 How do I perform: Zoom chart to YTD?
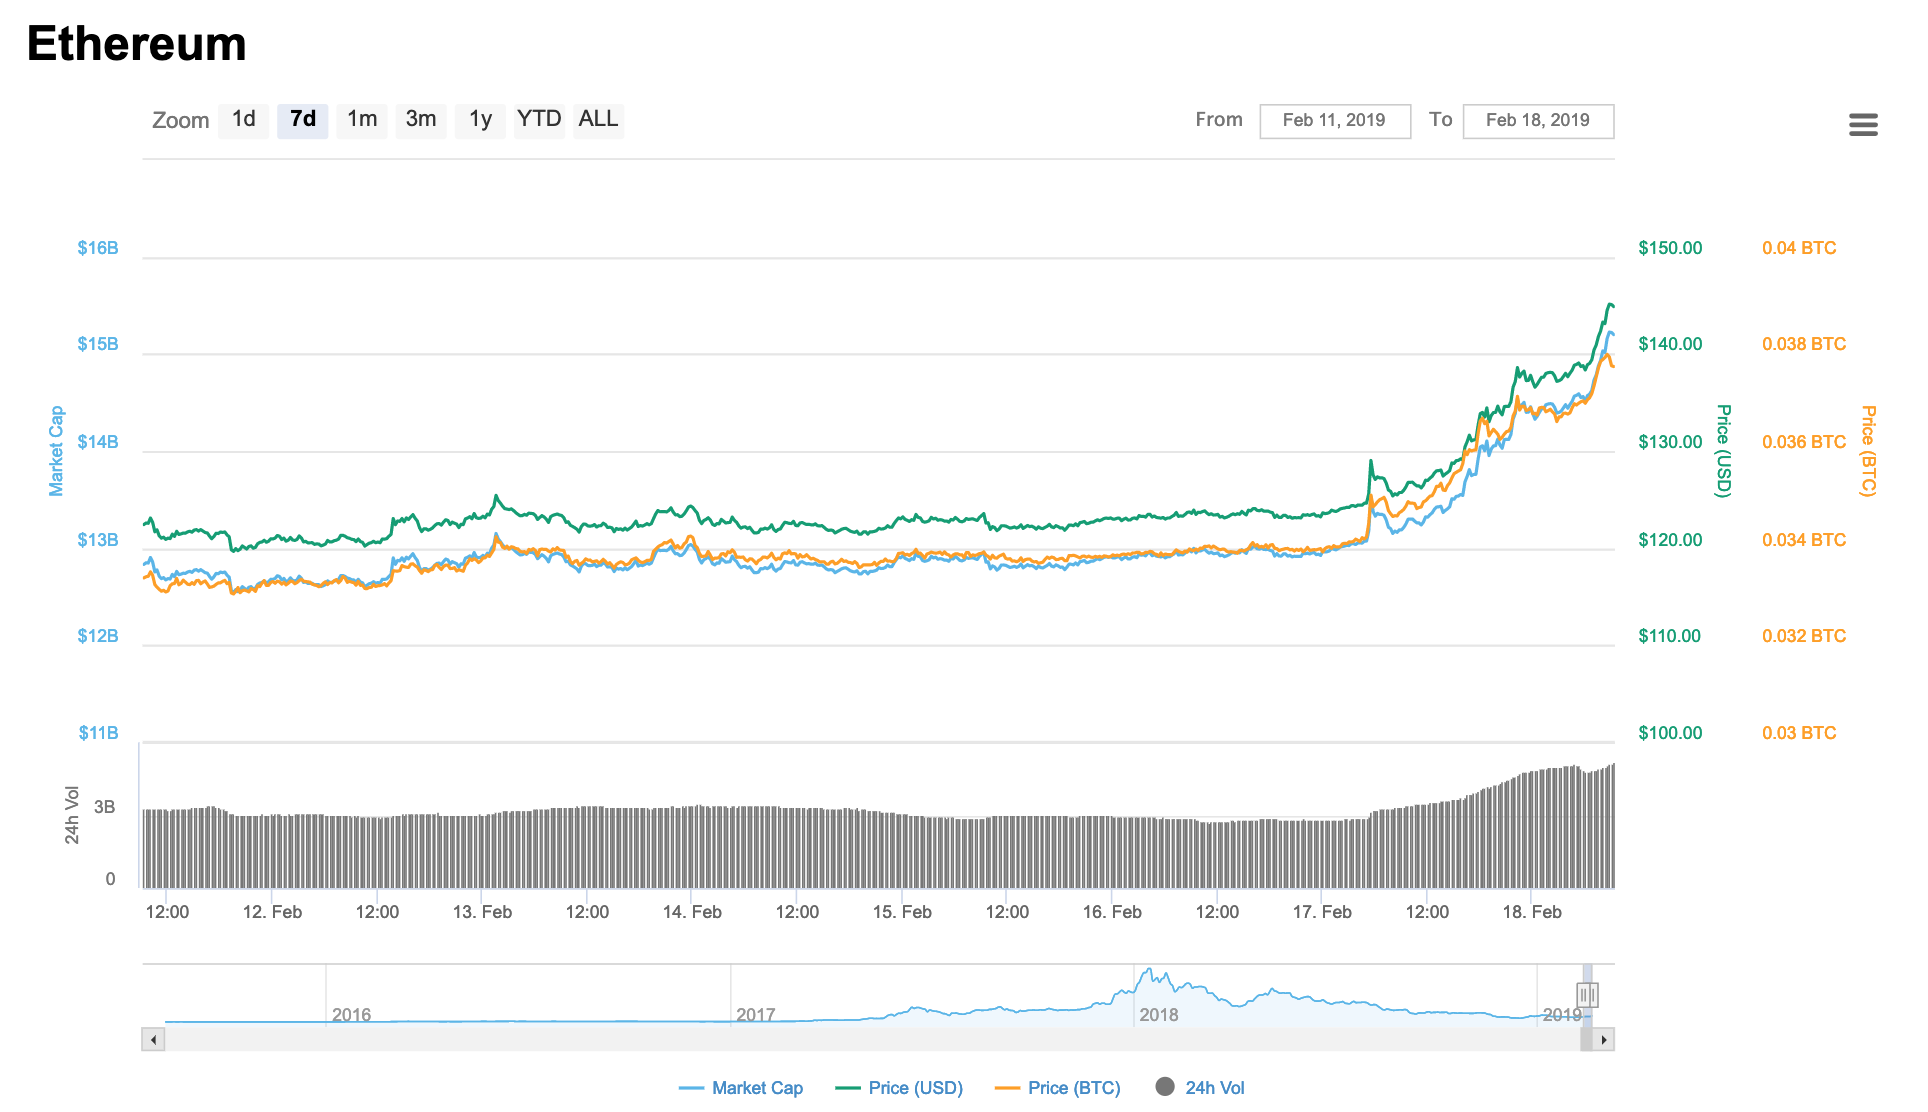pyautogui.click(x=539, y=120)
